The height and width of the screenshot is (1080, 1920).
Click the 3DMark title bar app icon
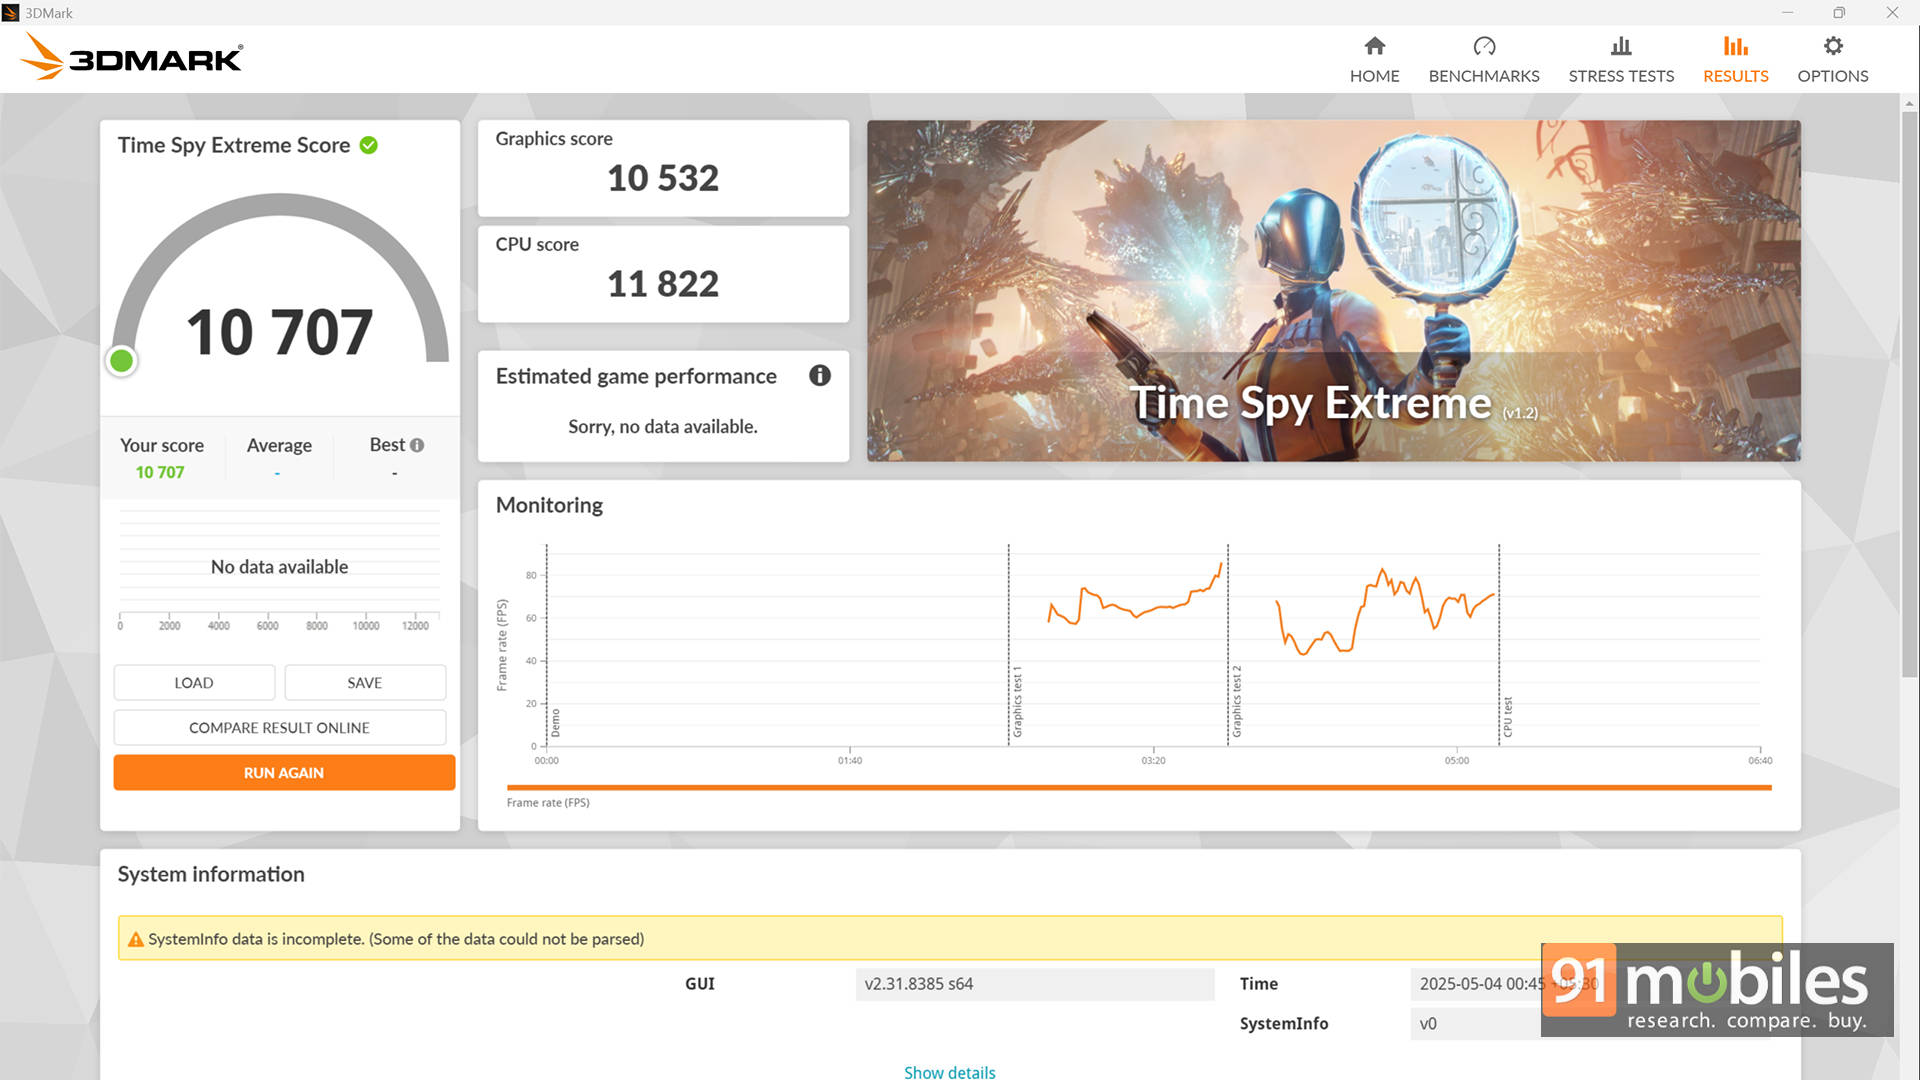11,13
